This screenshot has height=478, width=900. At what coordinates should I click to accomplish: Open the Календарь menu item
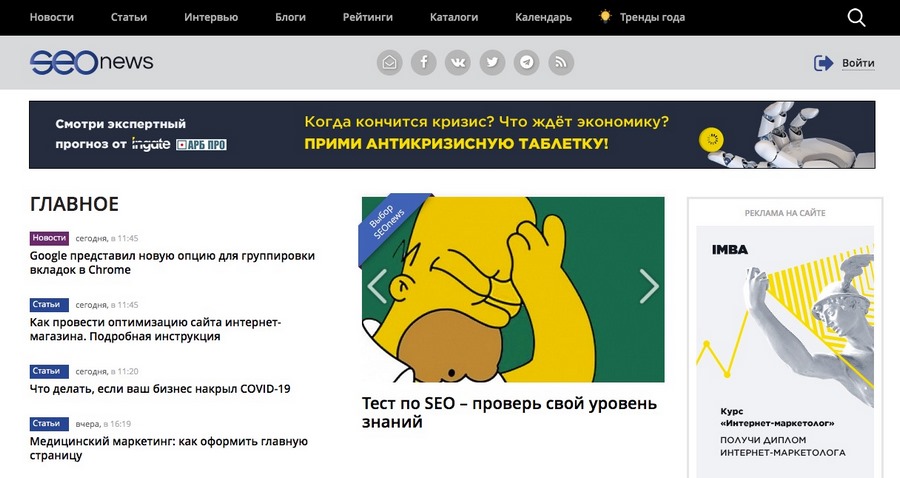point(543,17)
